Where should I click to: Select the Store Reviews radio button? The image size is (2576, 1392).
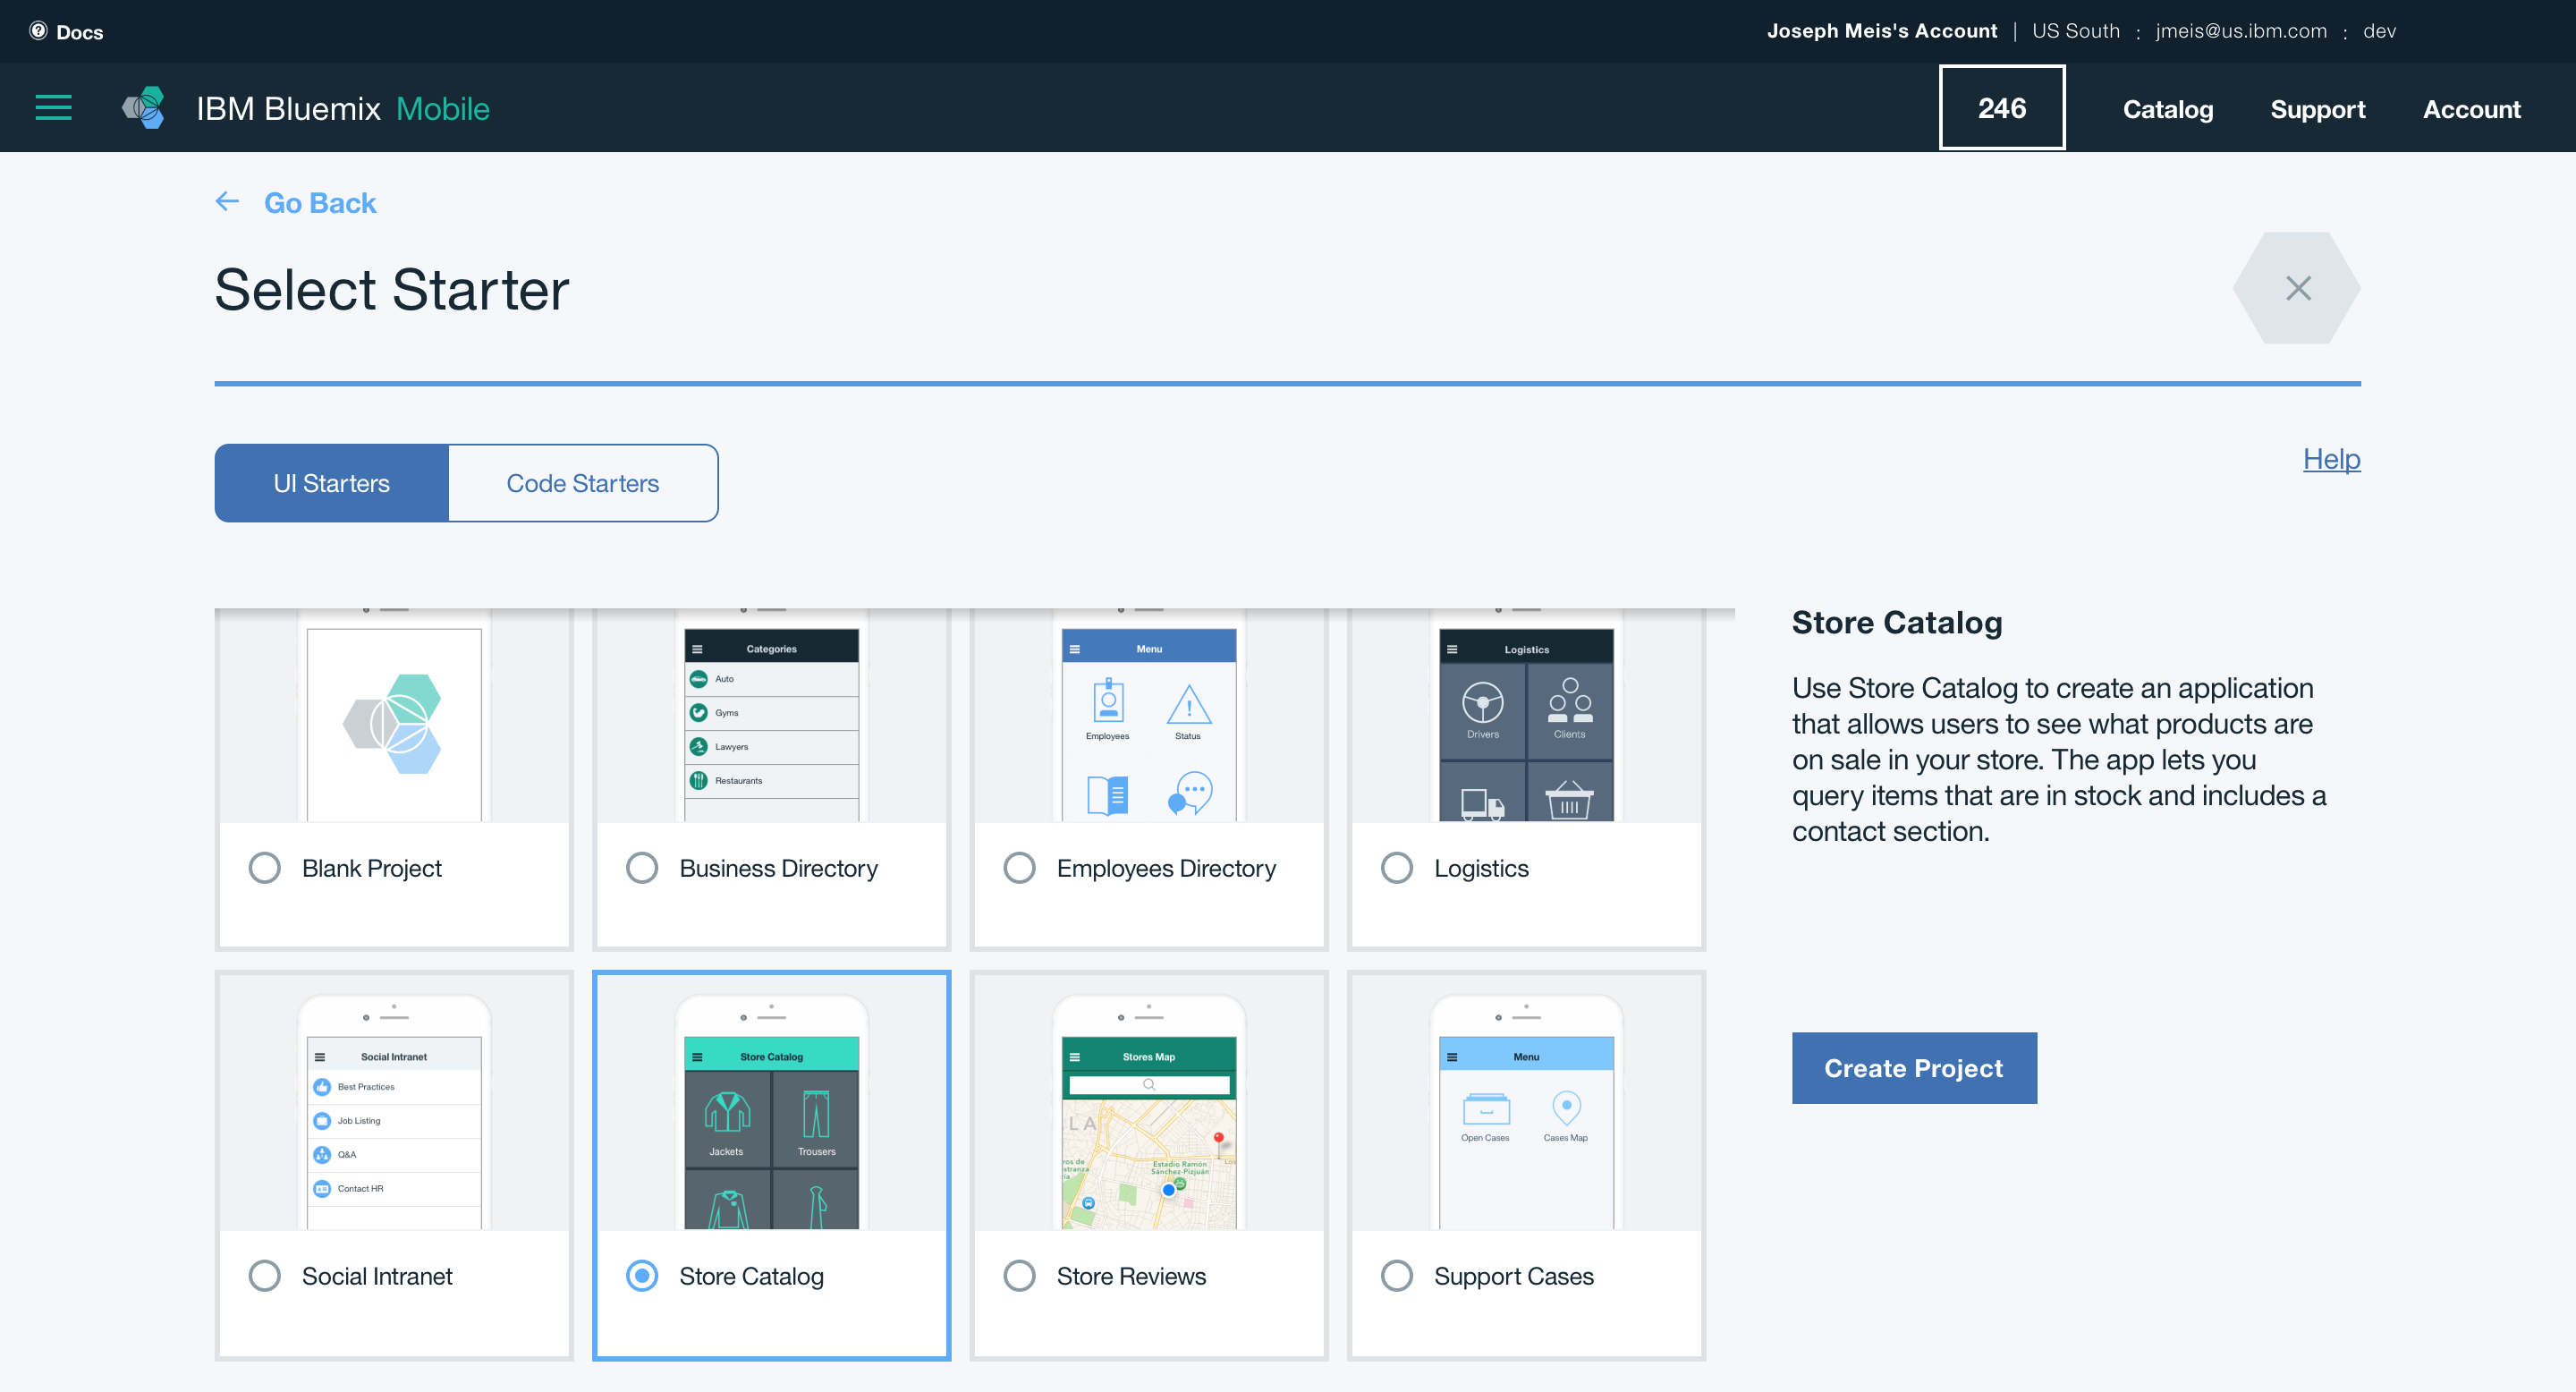tap(1019, 1276)
